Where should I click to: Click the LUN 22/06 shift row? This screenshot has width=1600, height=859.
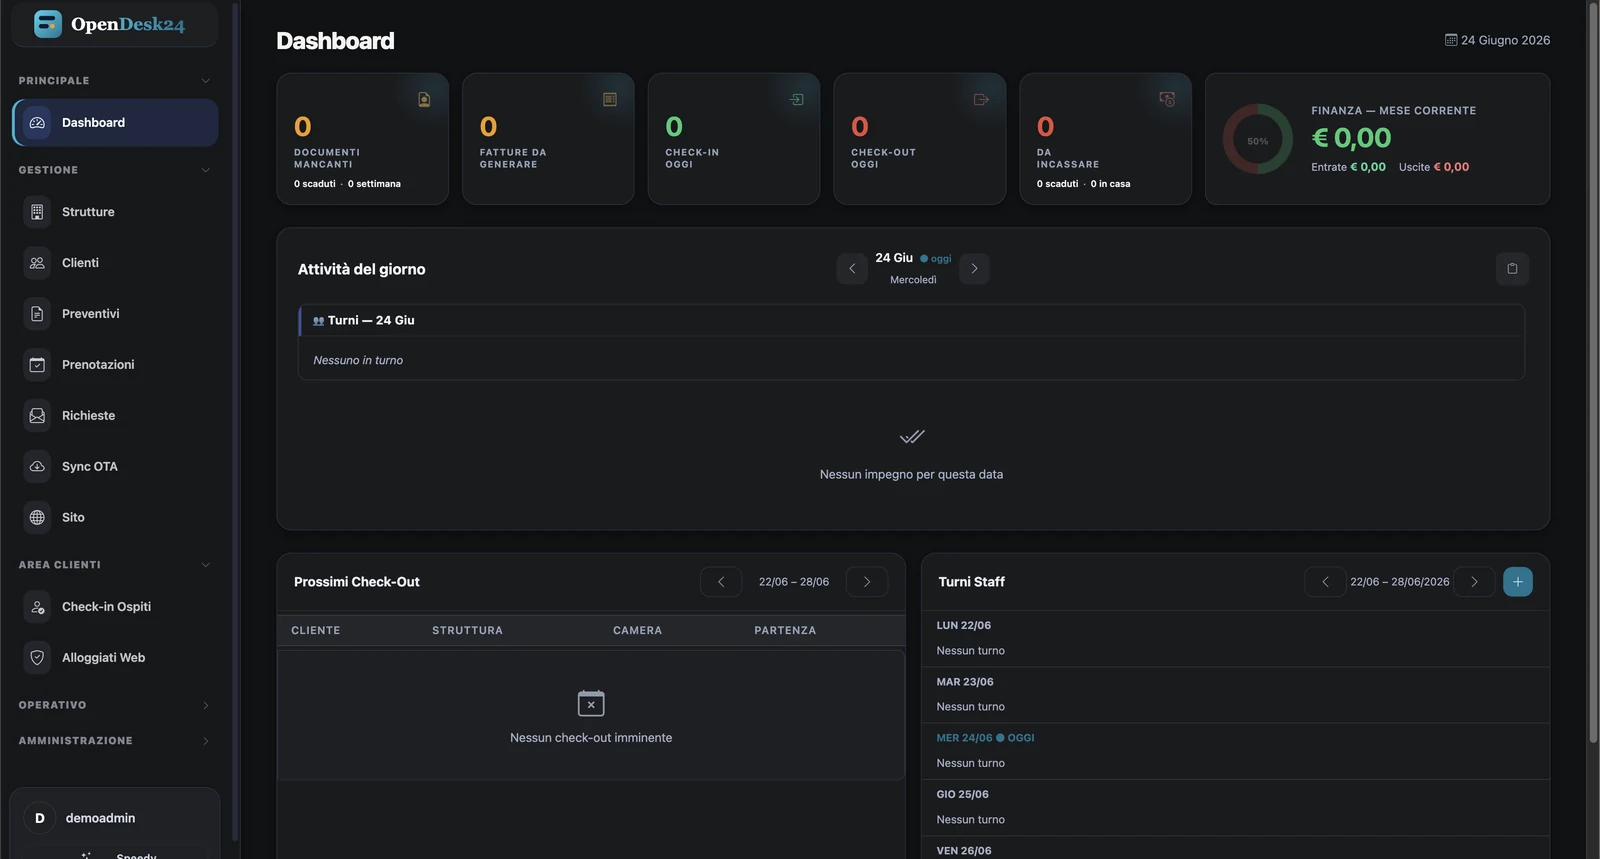tap(1235, 639)
